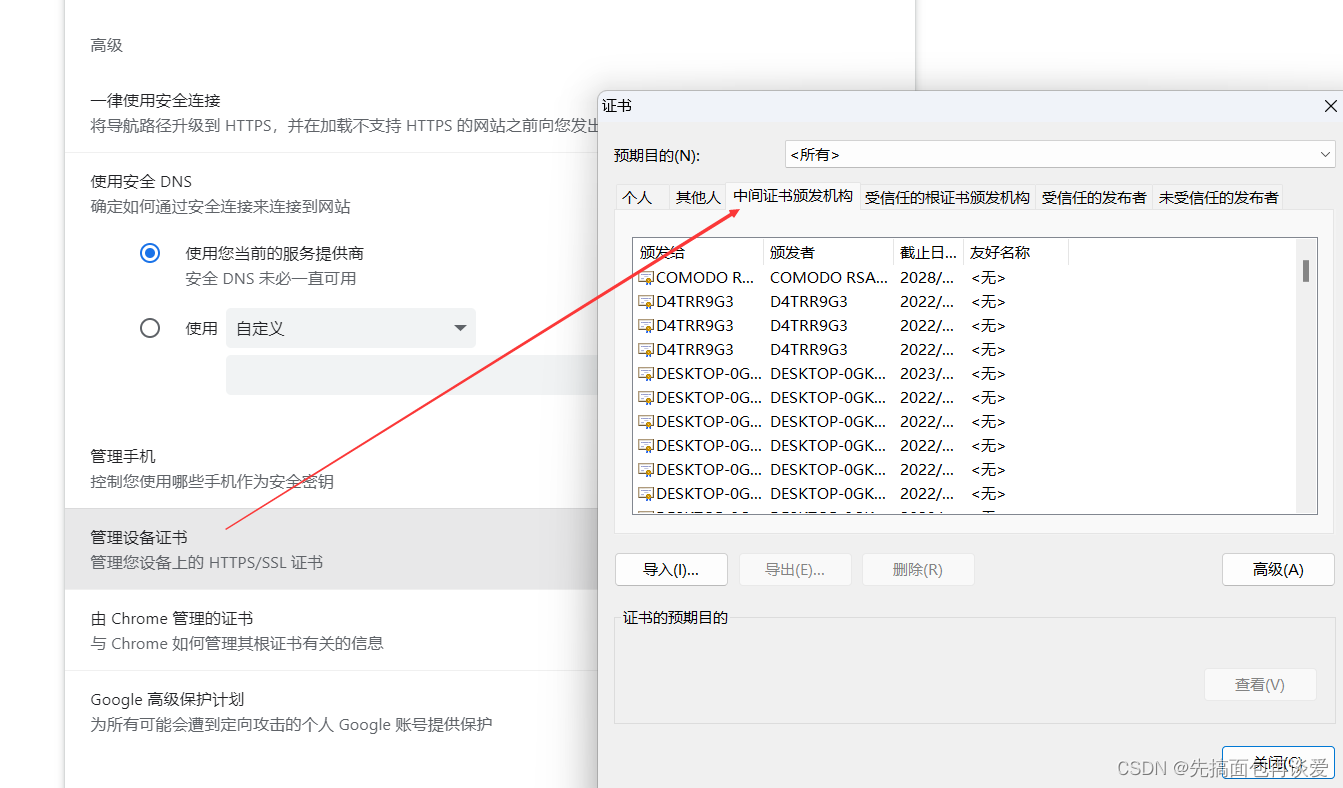Screen dimensions: 1343x788
Task: Click the certificate list vertical scrollbar thumb
Action: [x=1306, y=270]
